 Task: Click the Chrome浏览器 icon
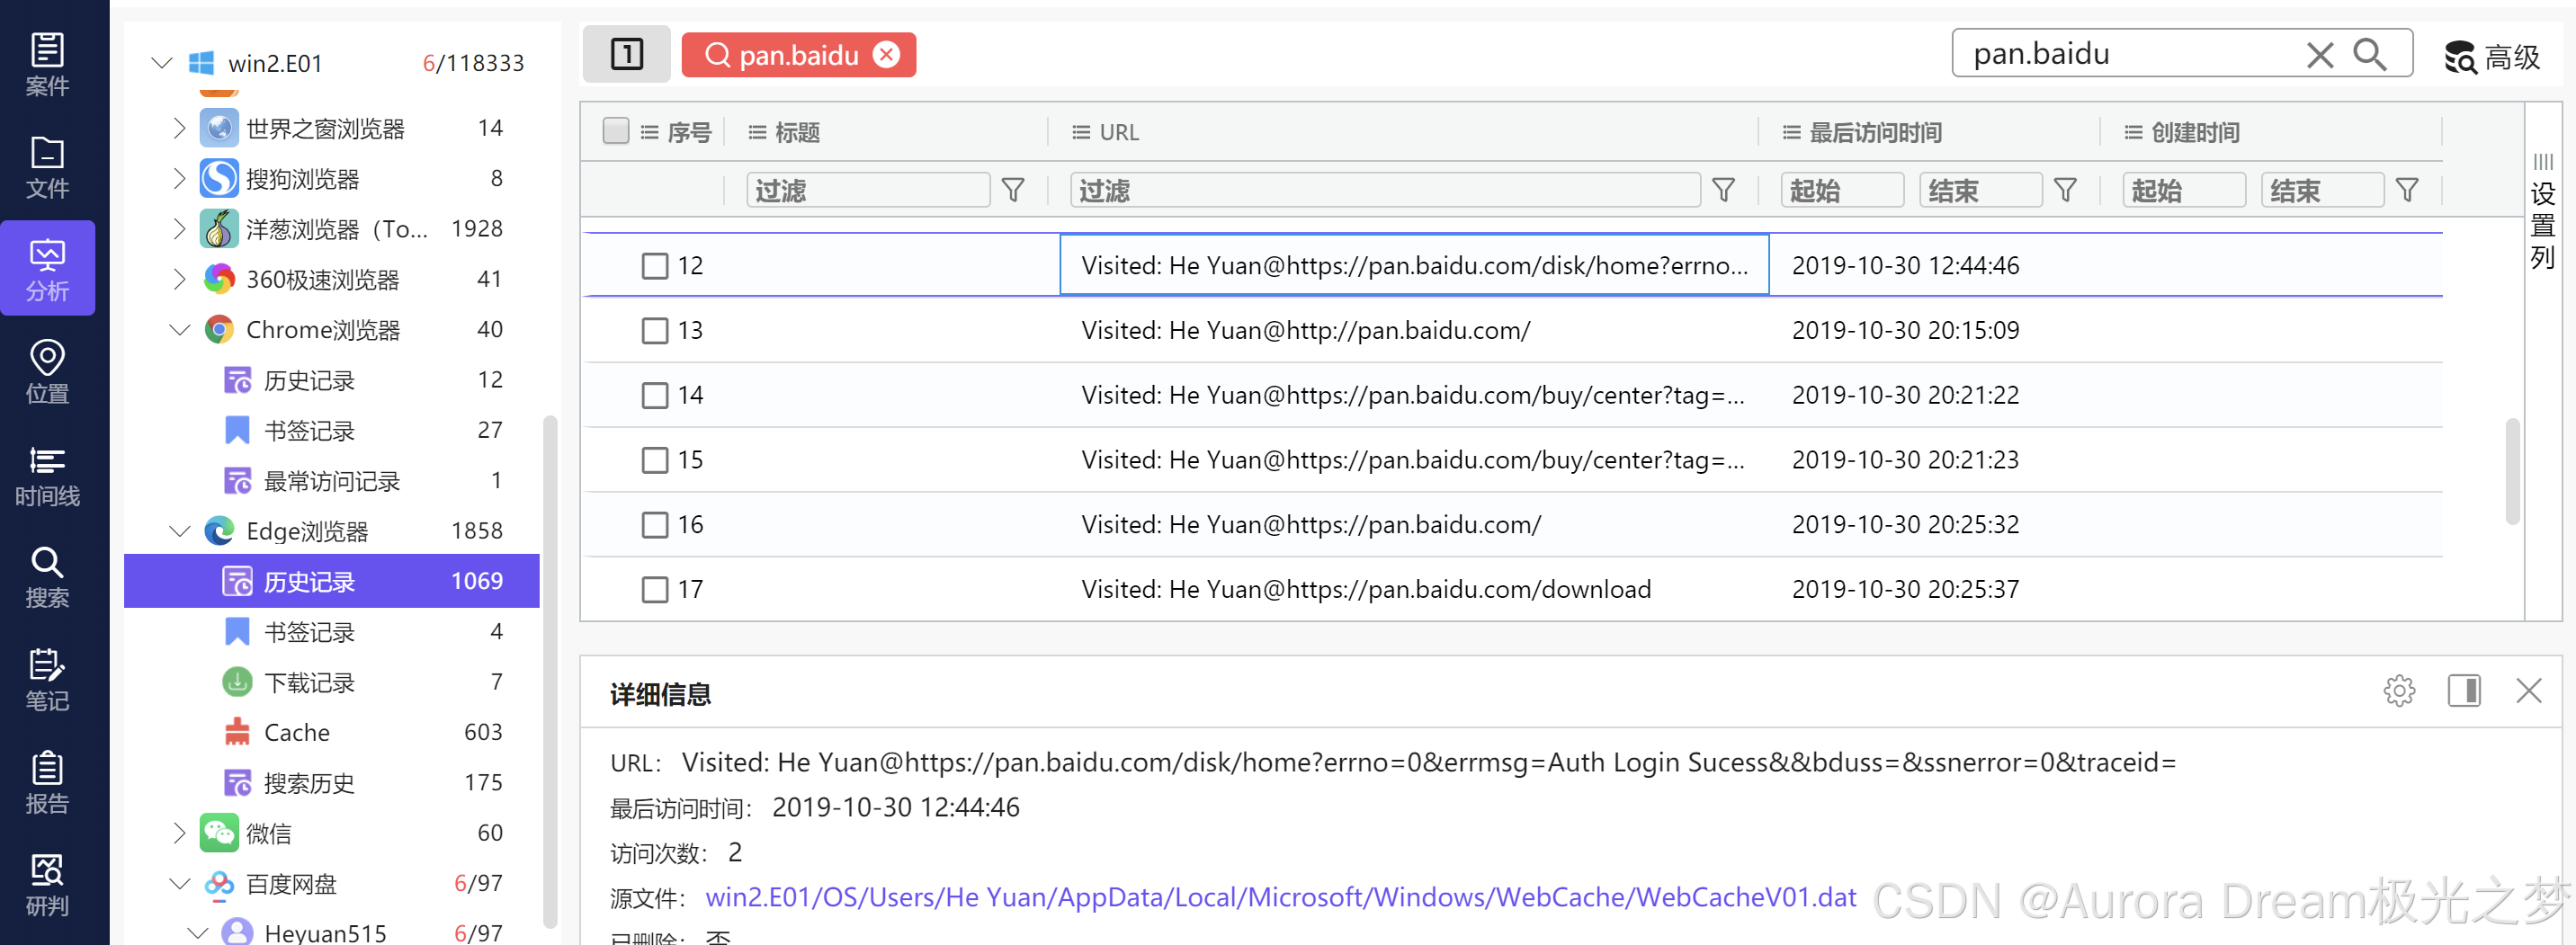tap(219, 329)
